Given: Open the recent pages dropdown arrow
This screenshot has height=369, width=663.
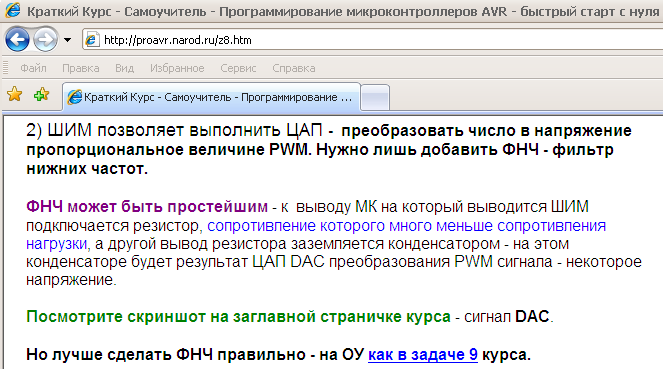Looking at the screenshot, I should [67, 40].
